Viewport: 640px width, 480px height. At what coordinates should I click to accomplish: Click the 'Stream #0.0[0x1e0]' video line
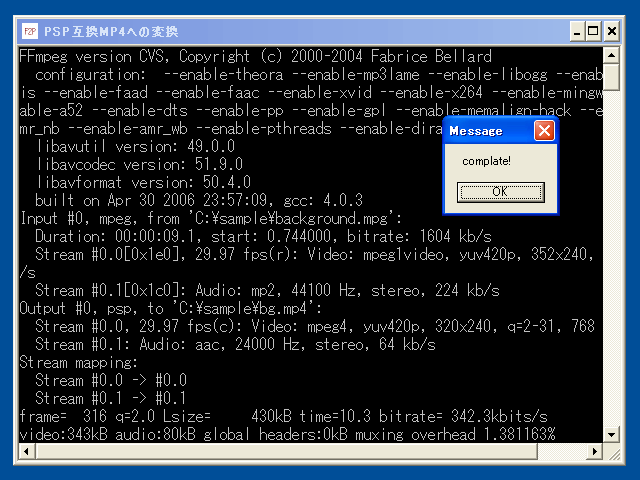click(314, 254)
